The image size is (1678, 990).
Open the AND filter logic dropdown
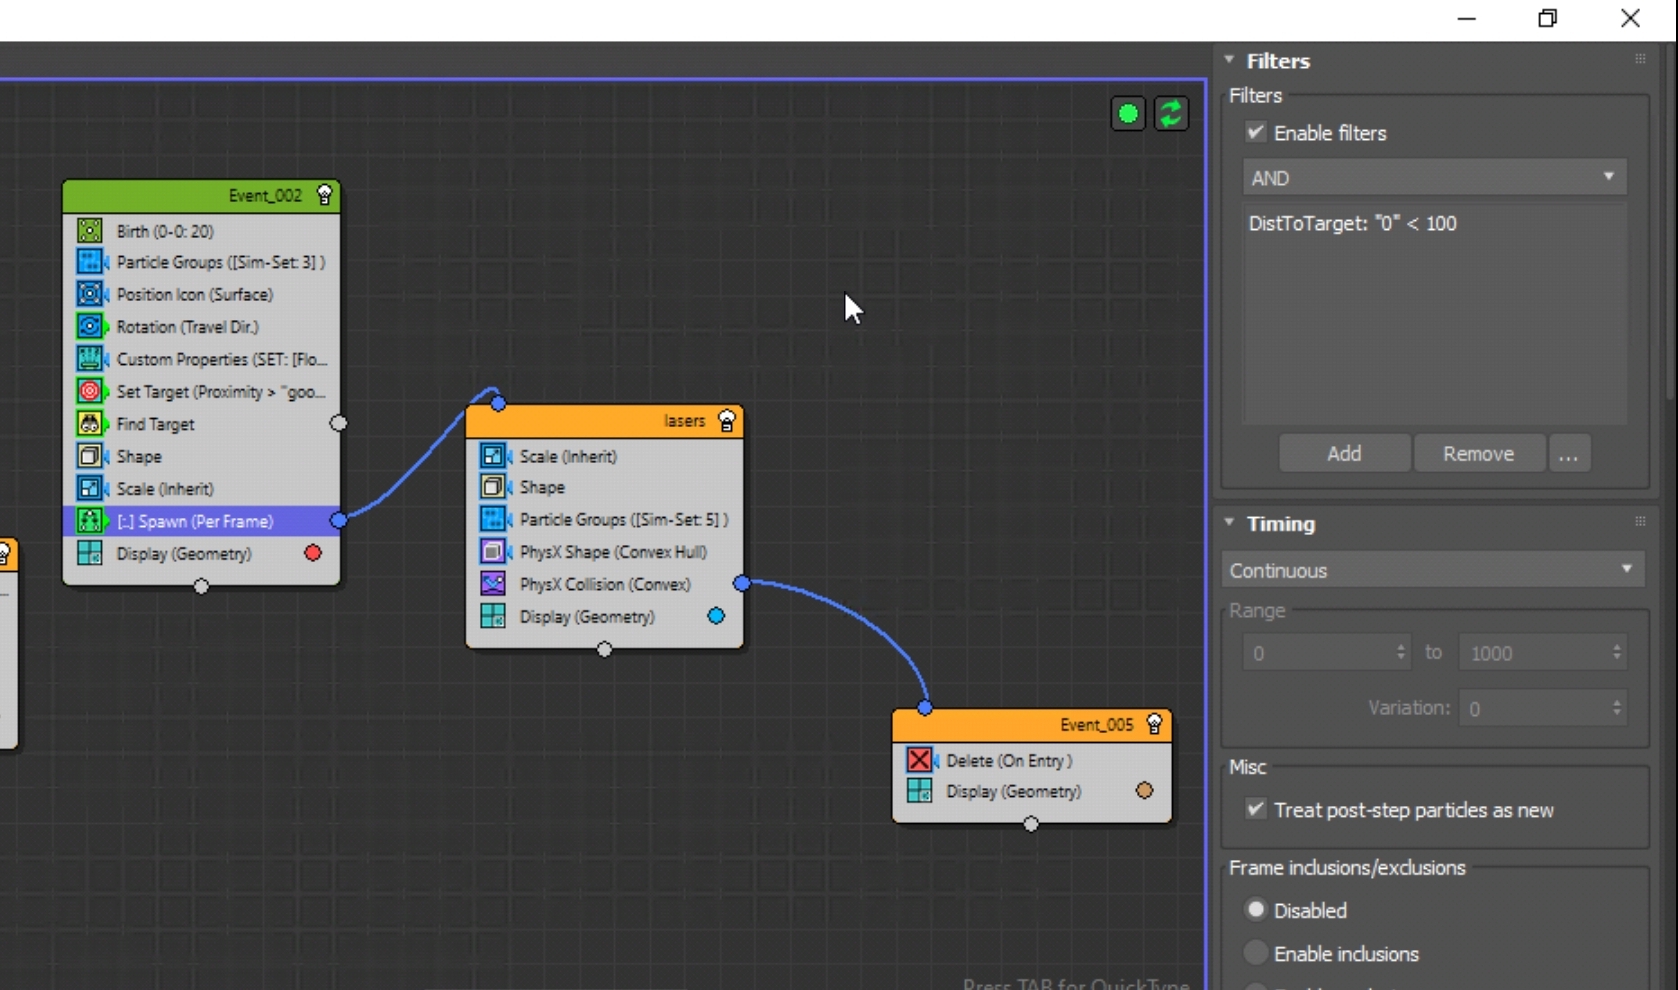coord(1433,178)
